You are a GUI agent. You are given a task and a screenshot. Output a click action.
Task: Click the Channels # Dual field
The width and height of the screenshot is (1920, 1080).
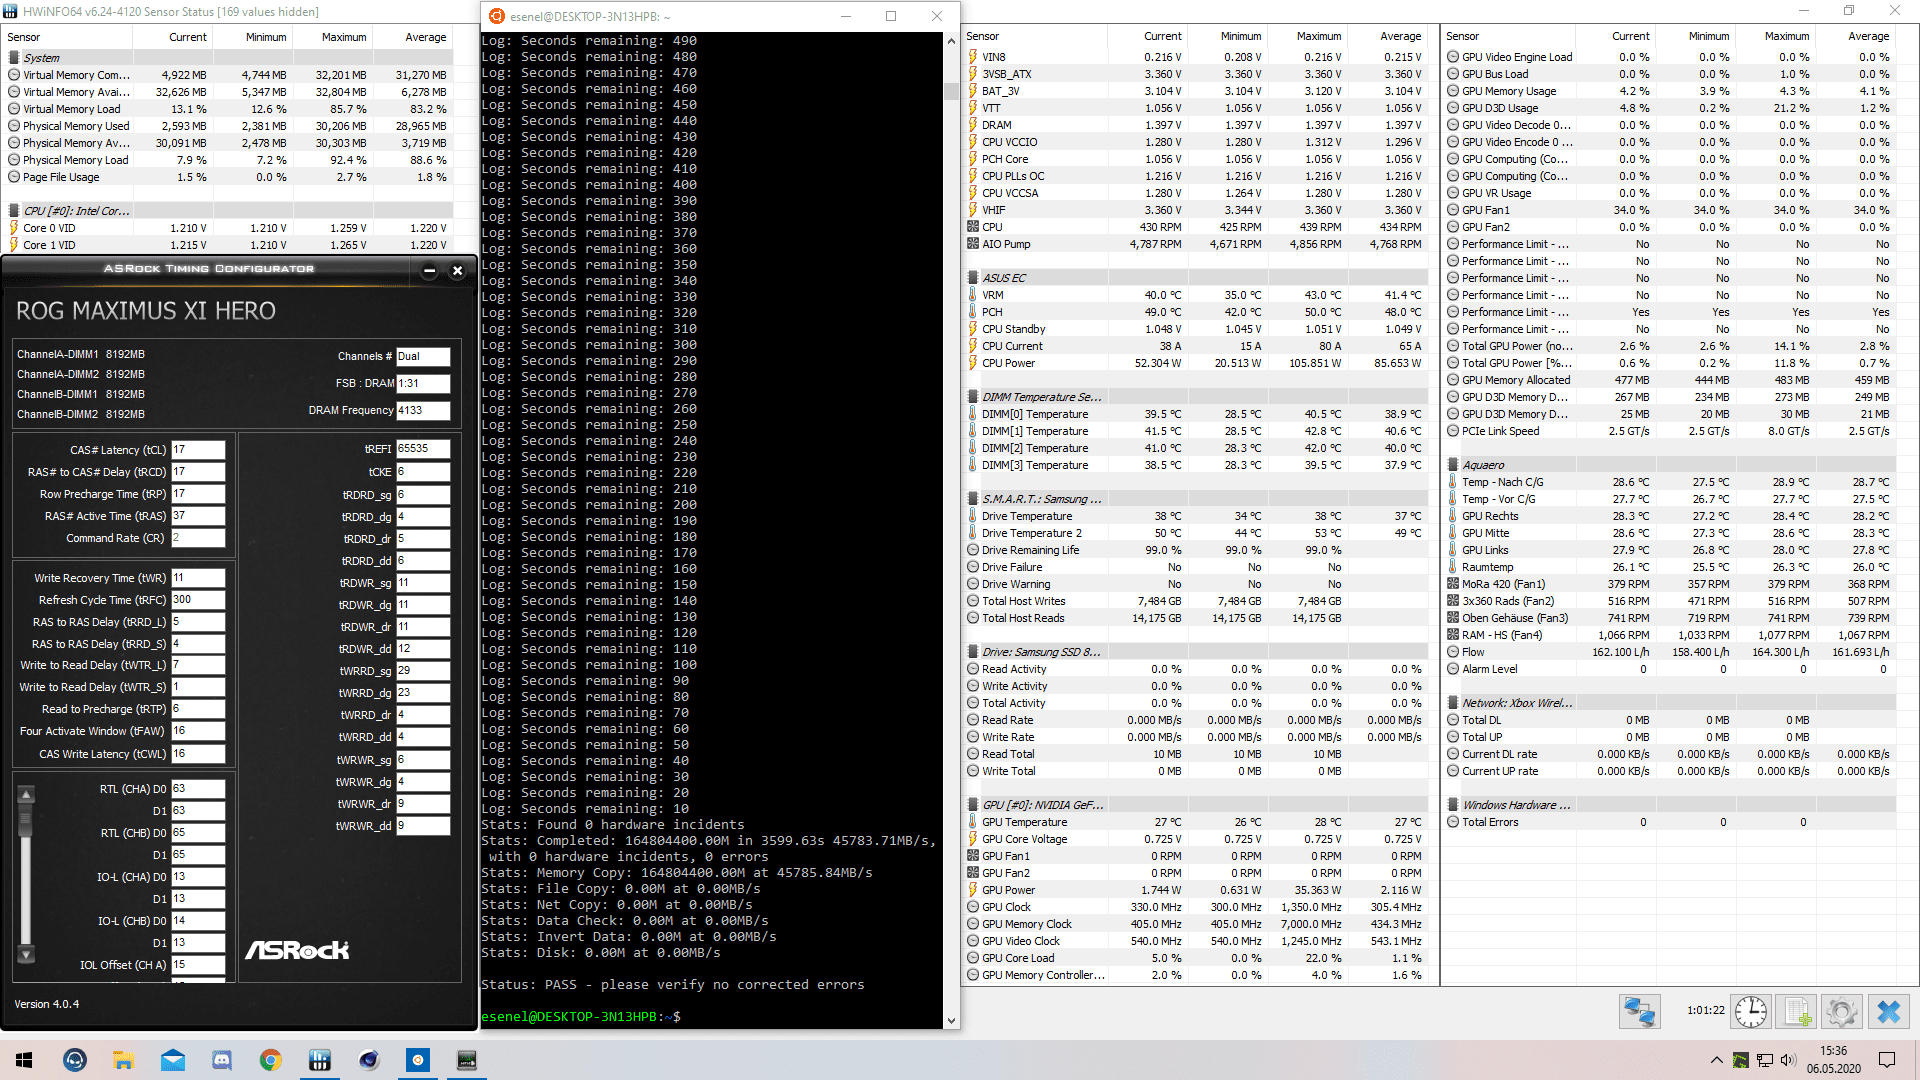pos(423,356)
